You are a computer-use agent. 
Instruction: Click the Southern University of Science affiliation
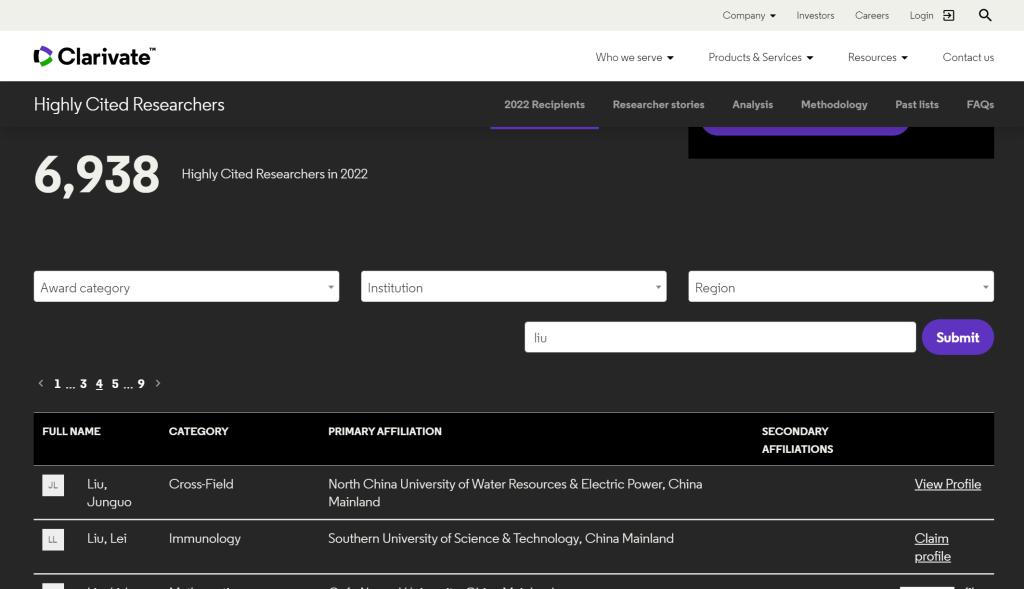click(x=501, y=539)
